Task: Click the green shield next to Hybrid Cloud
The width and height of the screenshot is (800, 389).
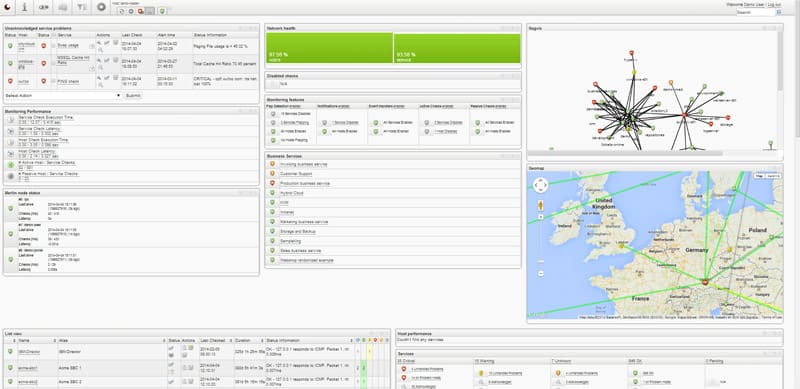Action: [272, 193]
